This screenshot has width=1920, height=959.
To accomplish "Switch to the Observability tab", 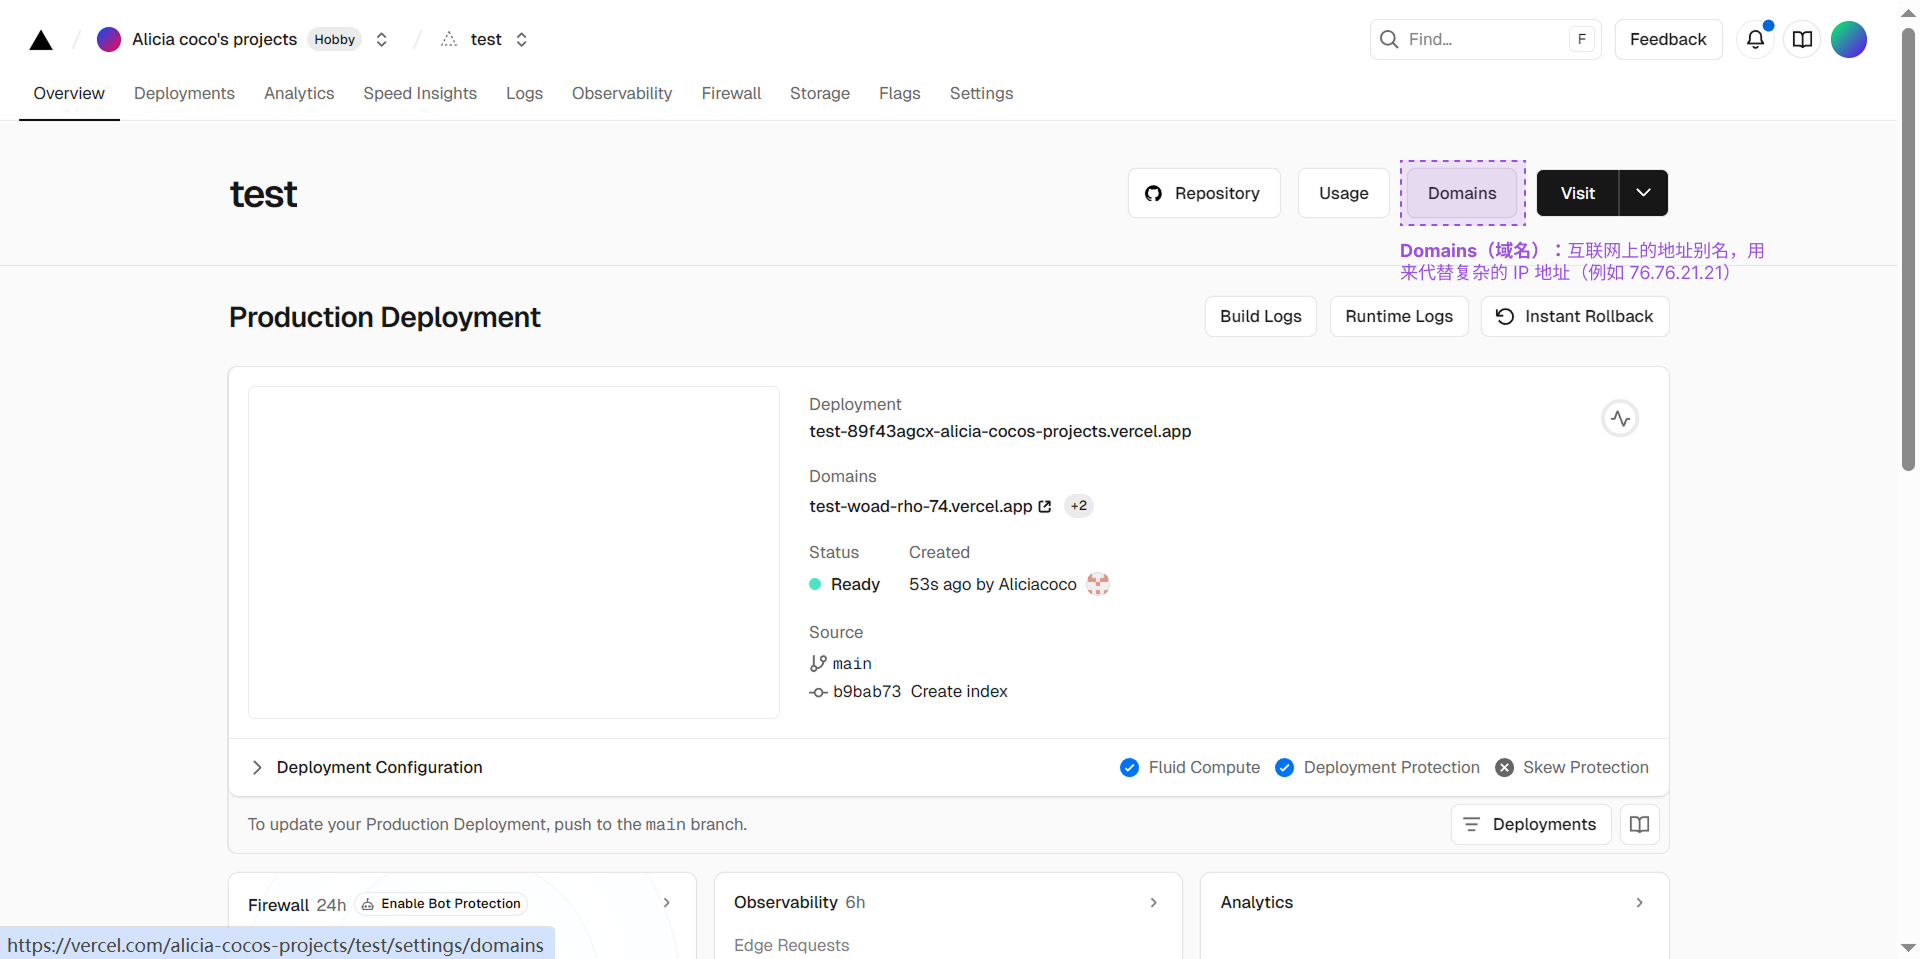I will tap(622, 93).
